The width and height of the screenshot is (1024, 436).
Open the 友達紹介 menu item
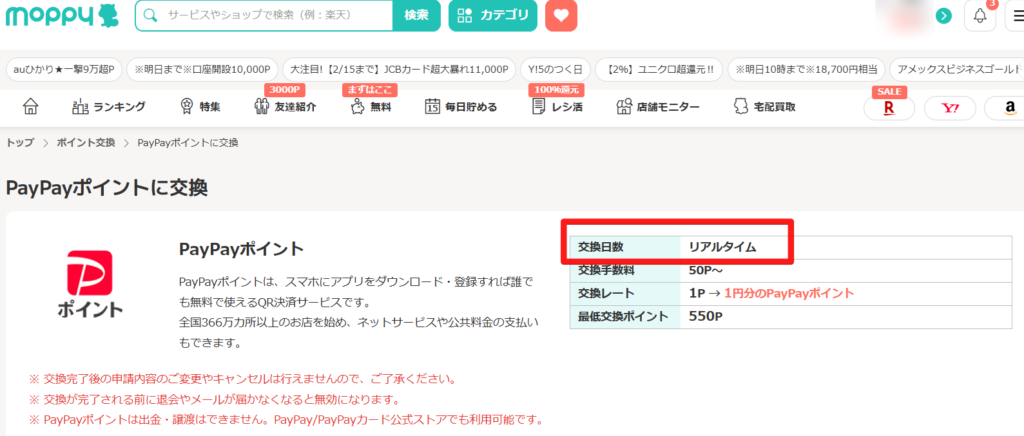point(285,107)
